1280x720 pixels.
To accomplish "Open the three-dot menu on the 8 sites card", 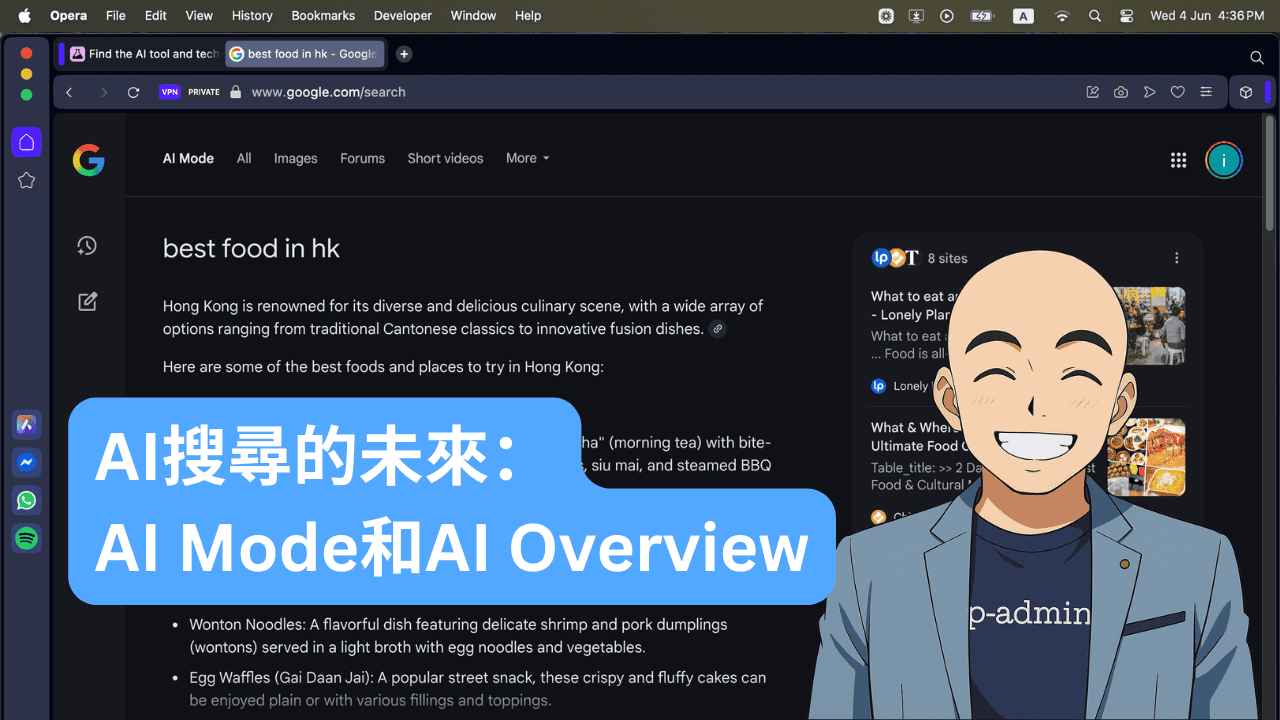I will click(1176, 257).
